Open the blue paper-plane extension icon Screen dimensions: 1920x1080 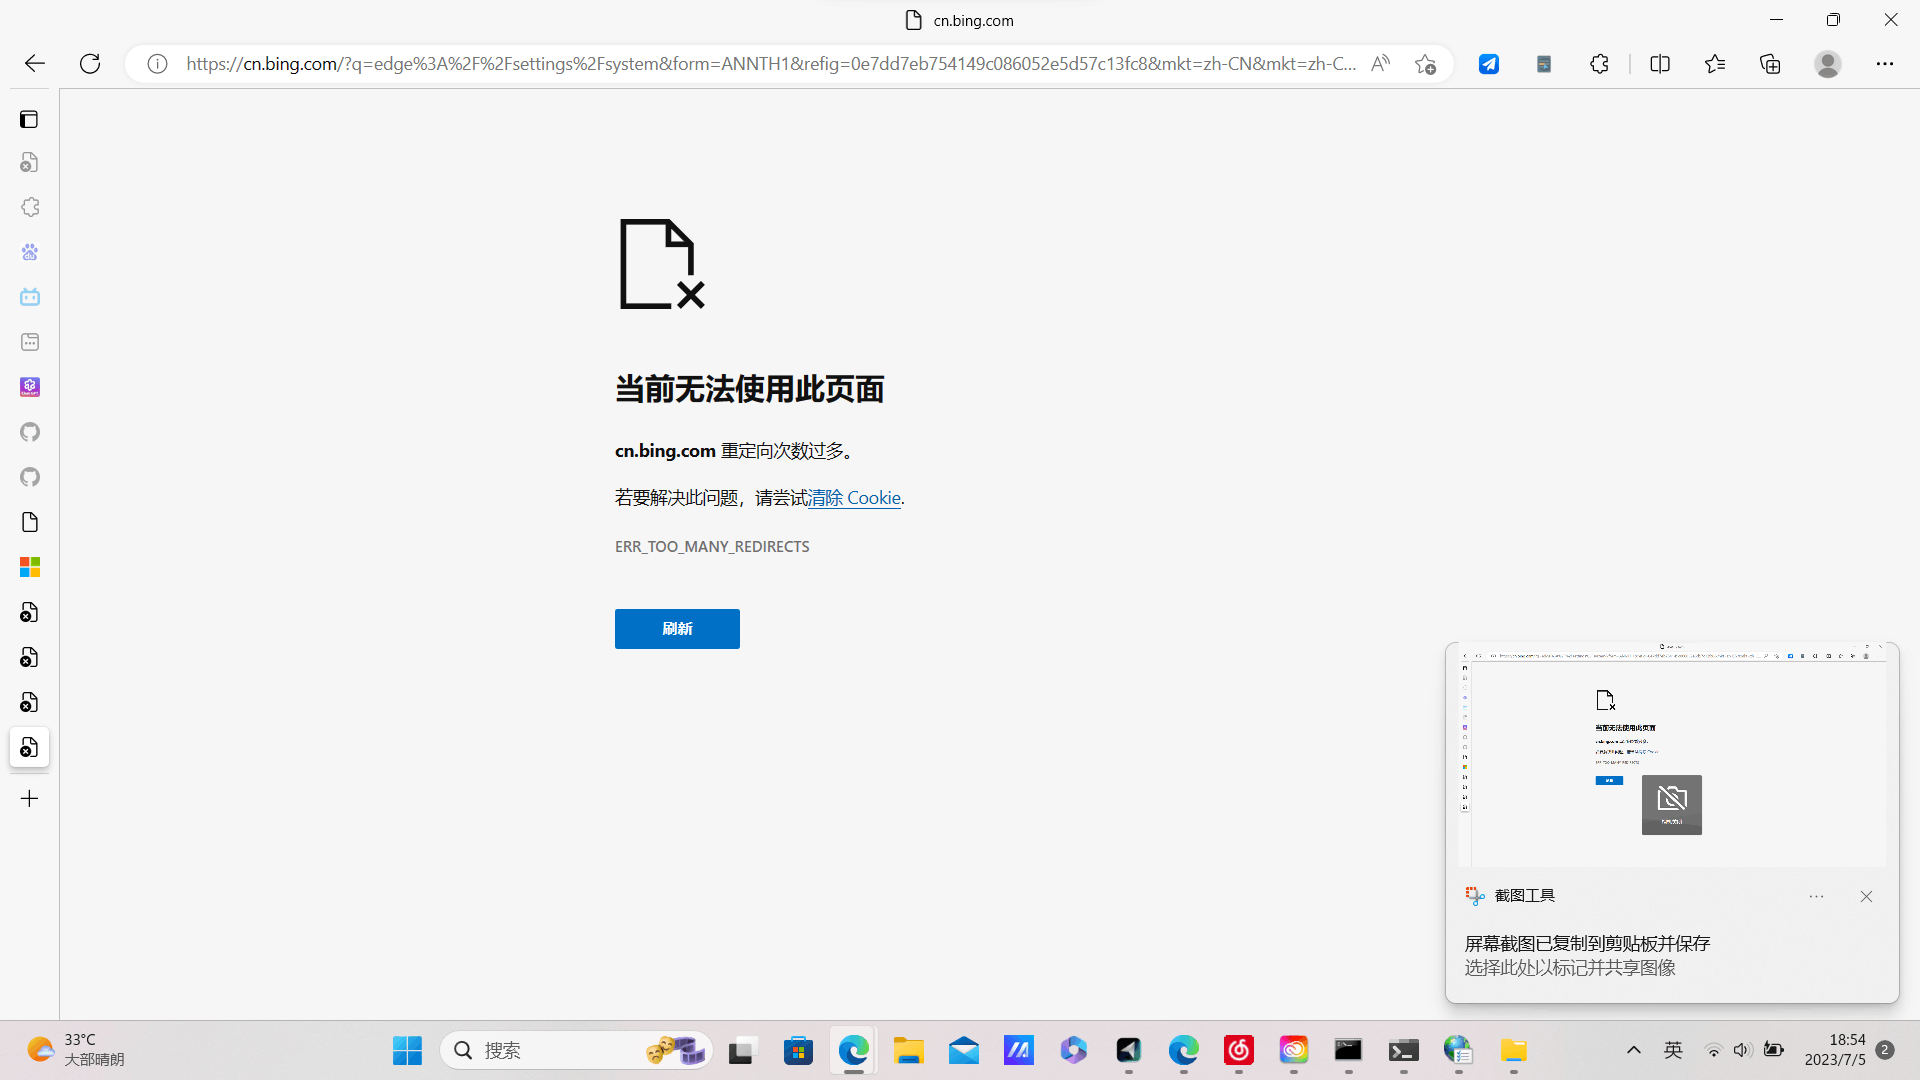[1489, 64]
